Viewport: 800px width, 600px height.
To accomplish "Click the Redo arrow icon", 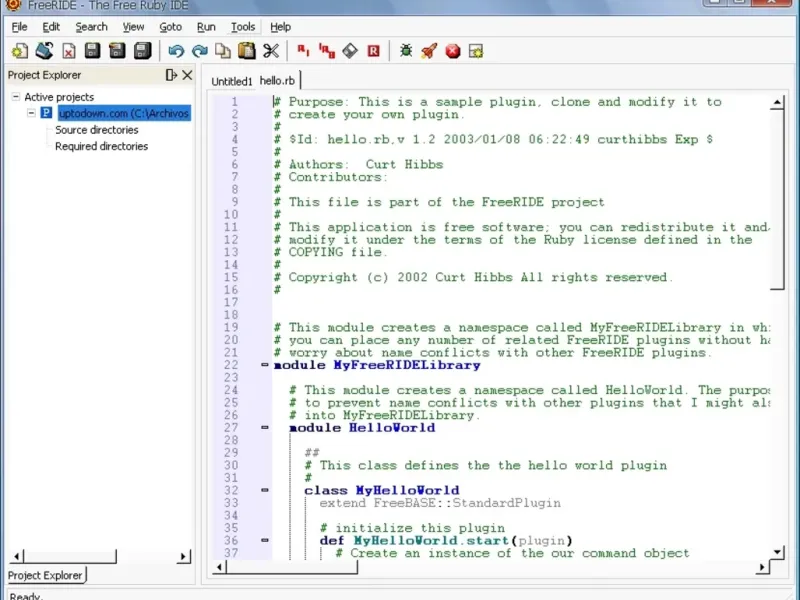I will point(200,51).
